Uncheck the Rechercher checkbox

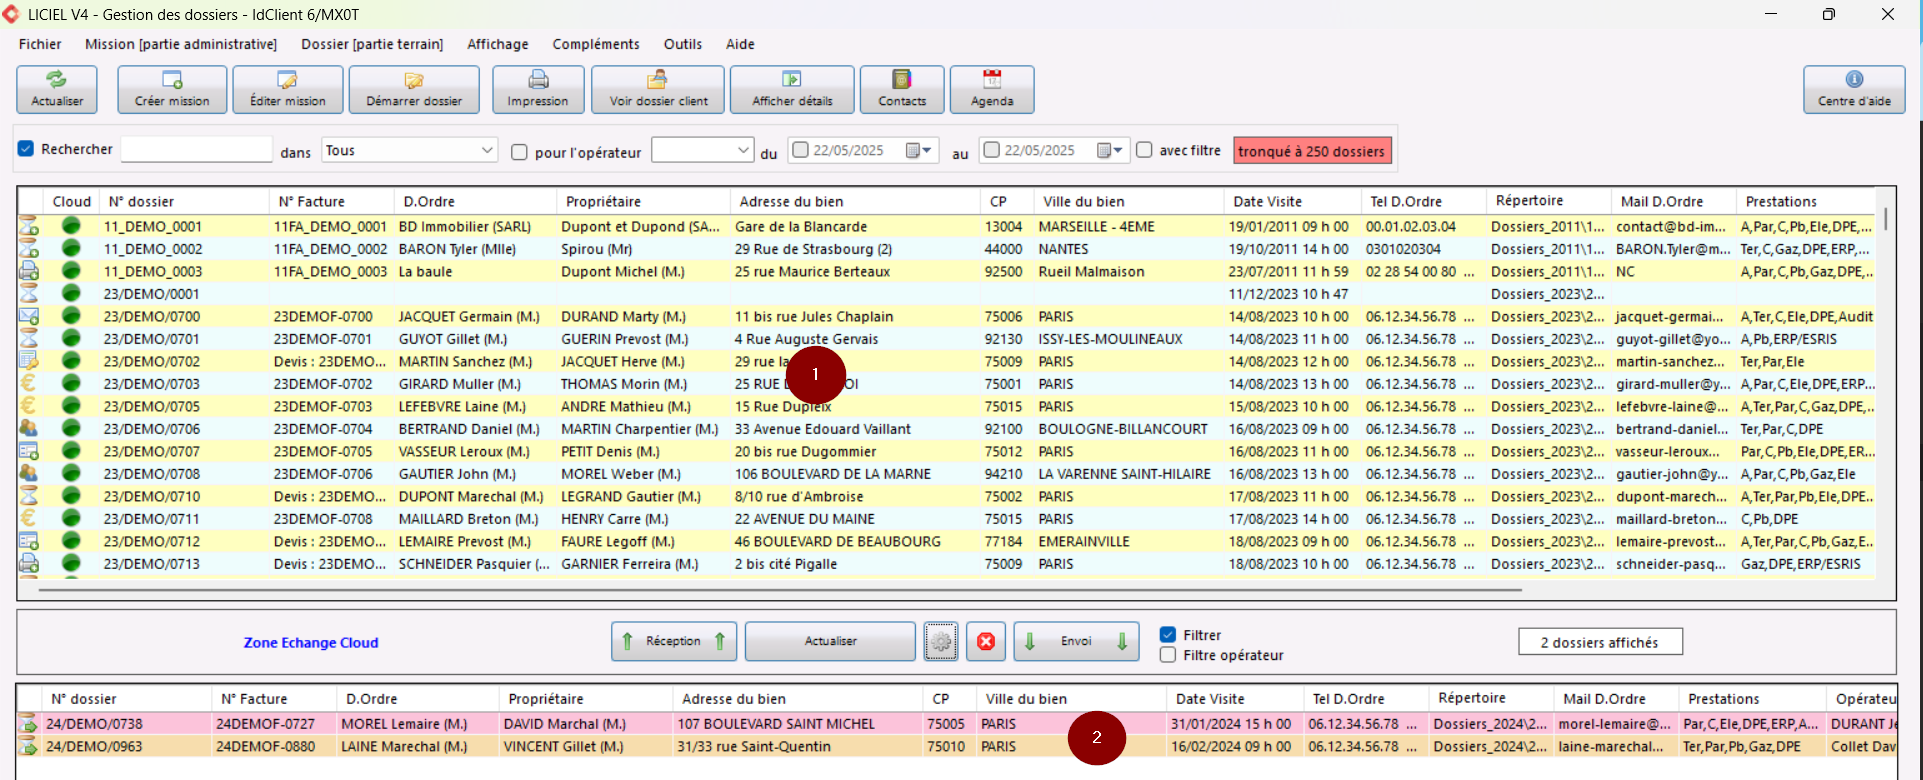[26, 149]
